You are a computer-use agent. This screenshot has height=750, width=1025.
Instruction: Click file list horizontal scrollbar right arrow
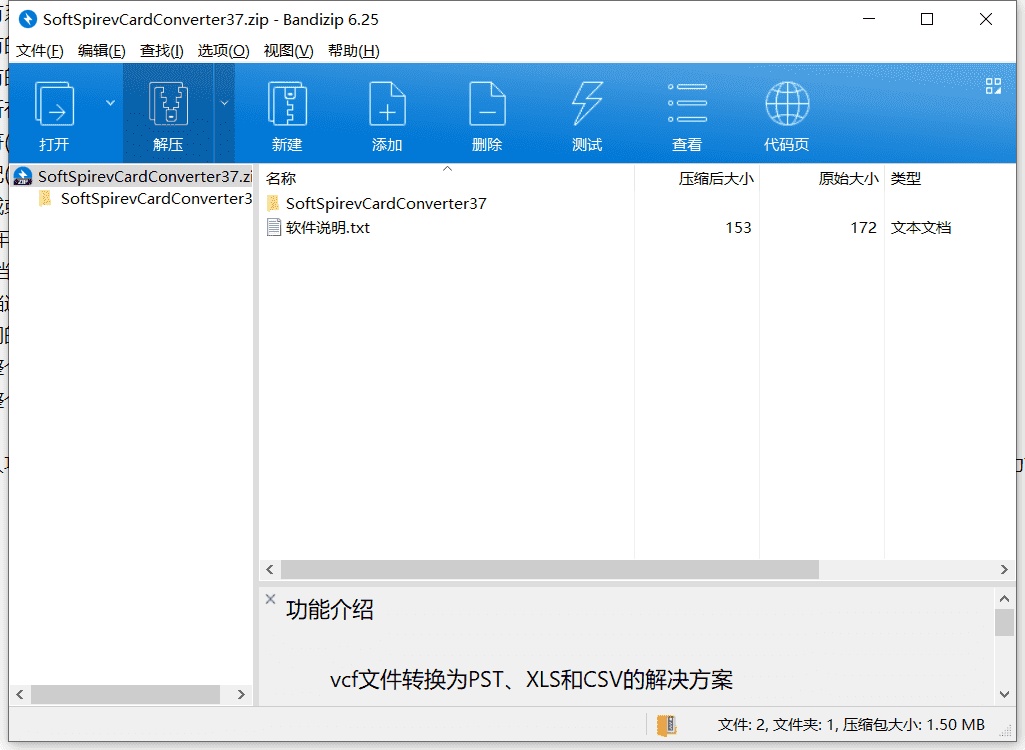1004,570
